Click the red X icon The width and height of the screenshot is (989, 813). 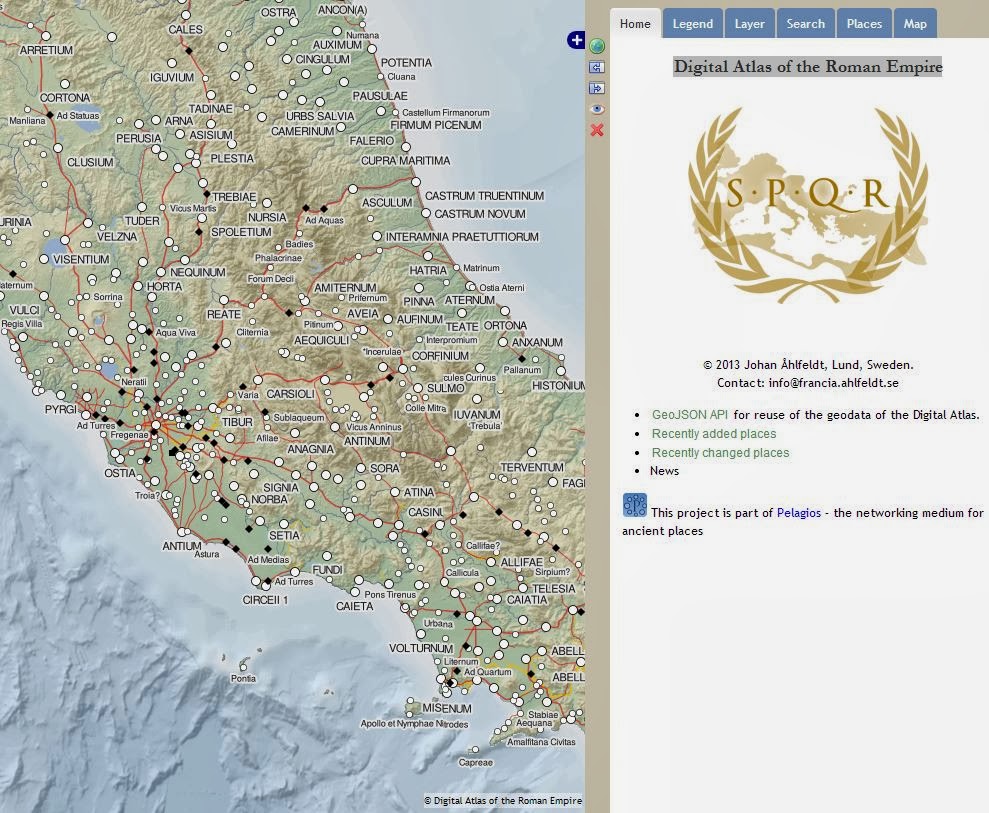pyautogui.click(x=597, y=130)
